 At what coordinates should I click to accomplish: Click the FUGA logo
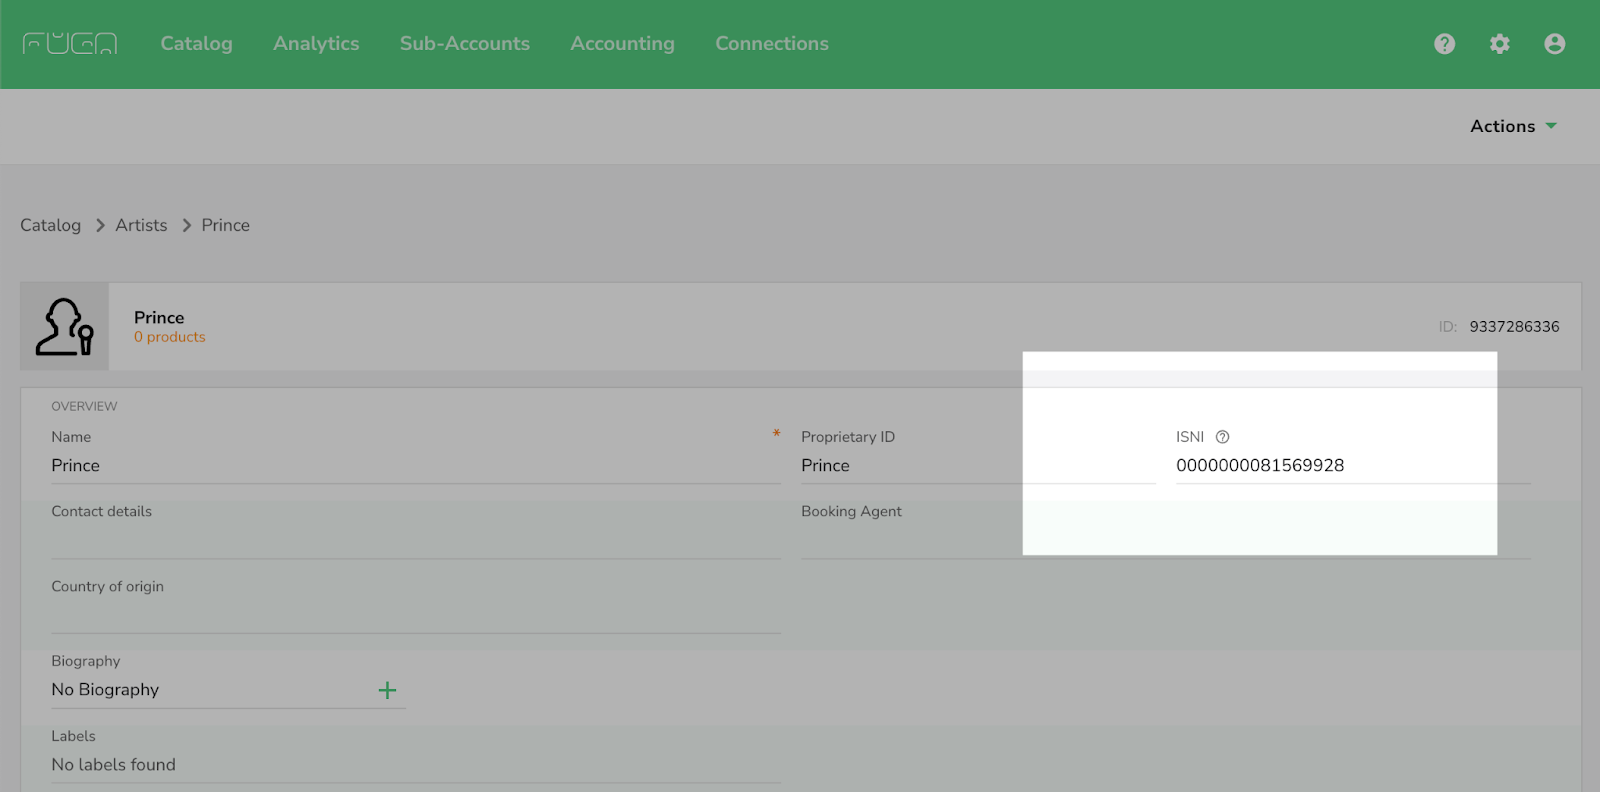pos(70,43)
